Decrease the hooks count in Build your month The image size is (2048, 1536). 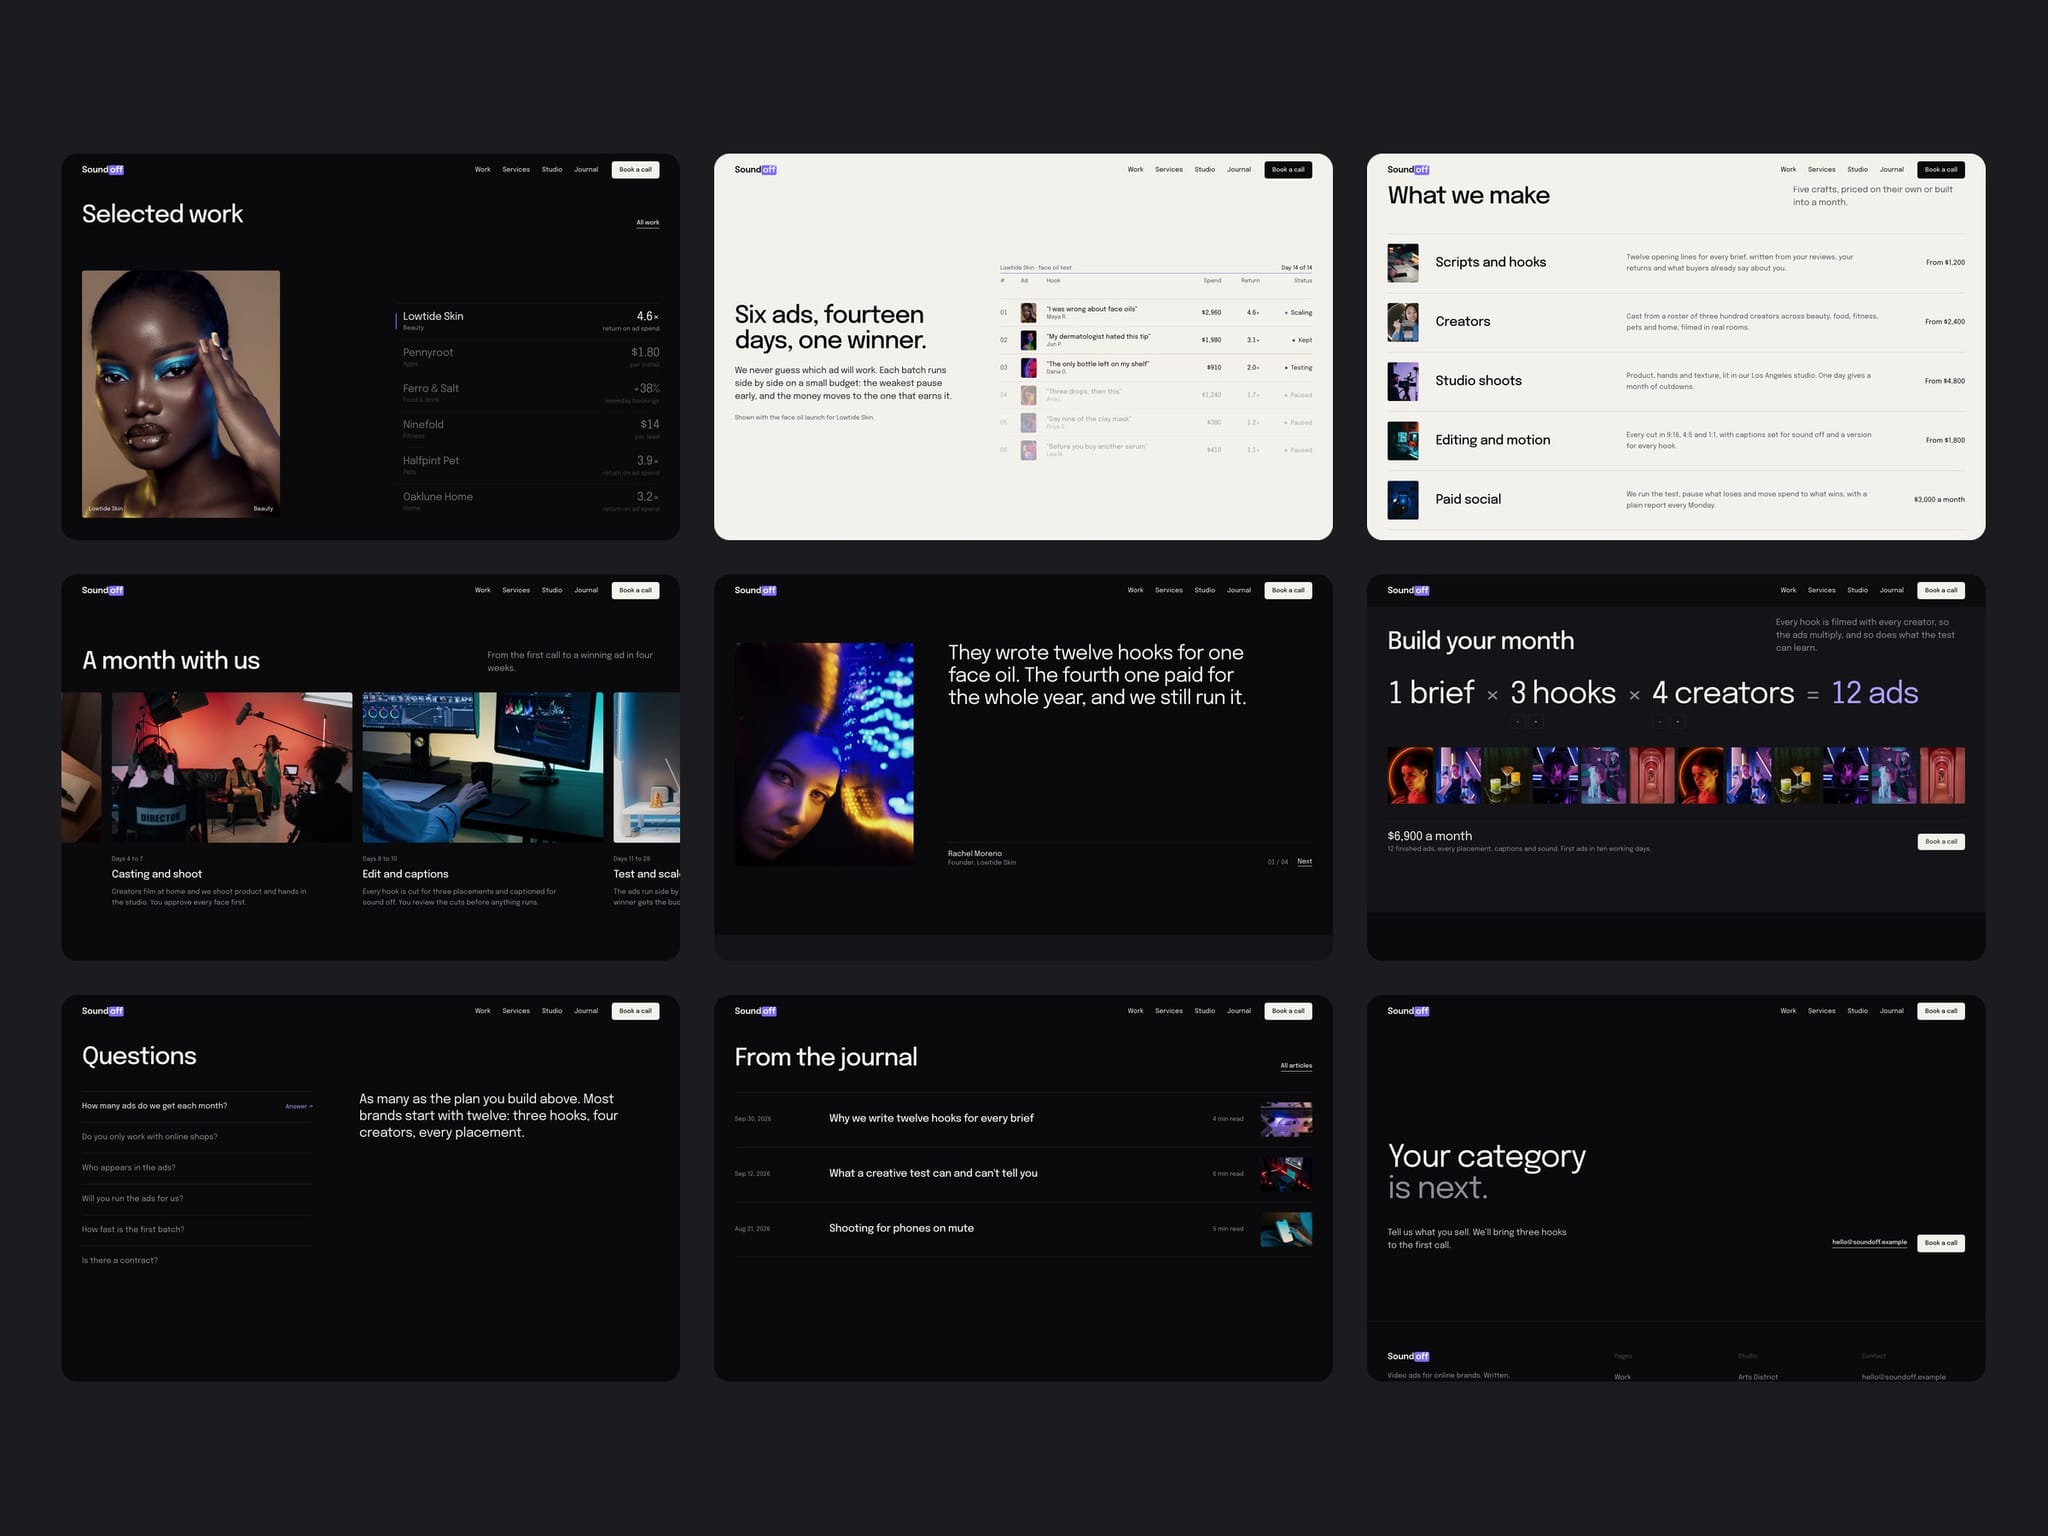tap(1517, 722)
